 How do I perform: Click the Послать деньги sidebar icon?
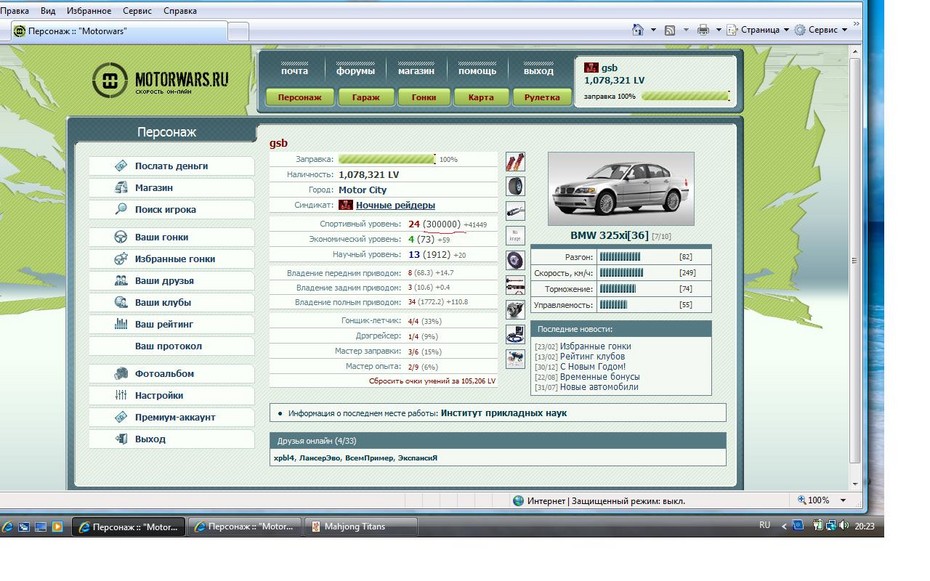[121, 166]
